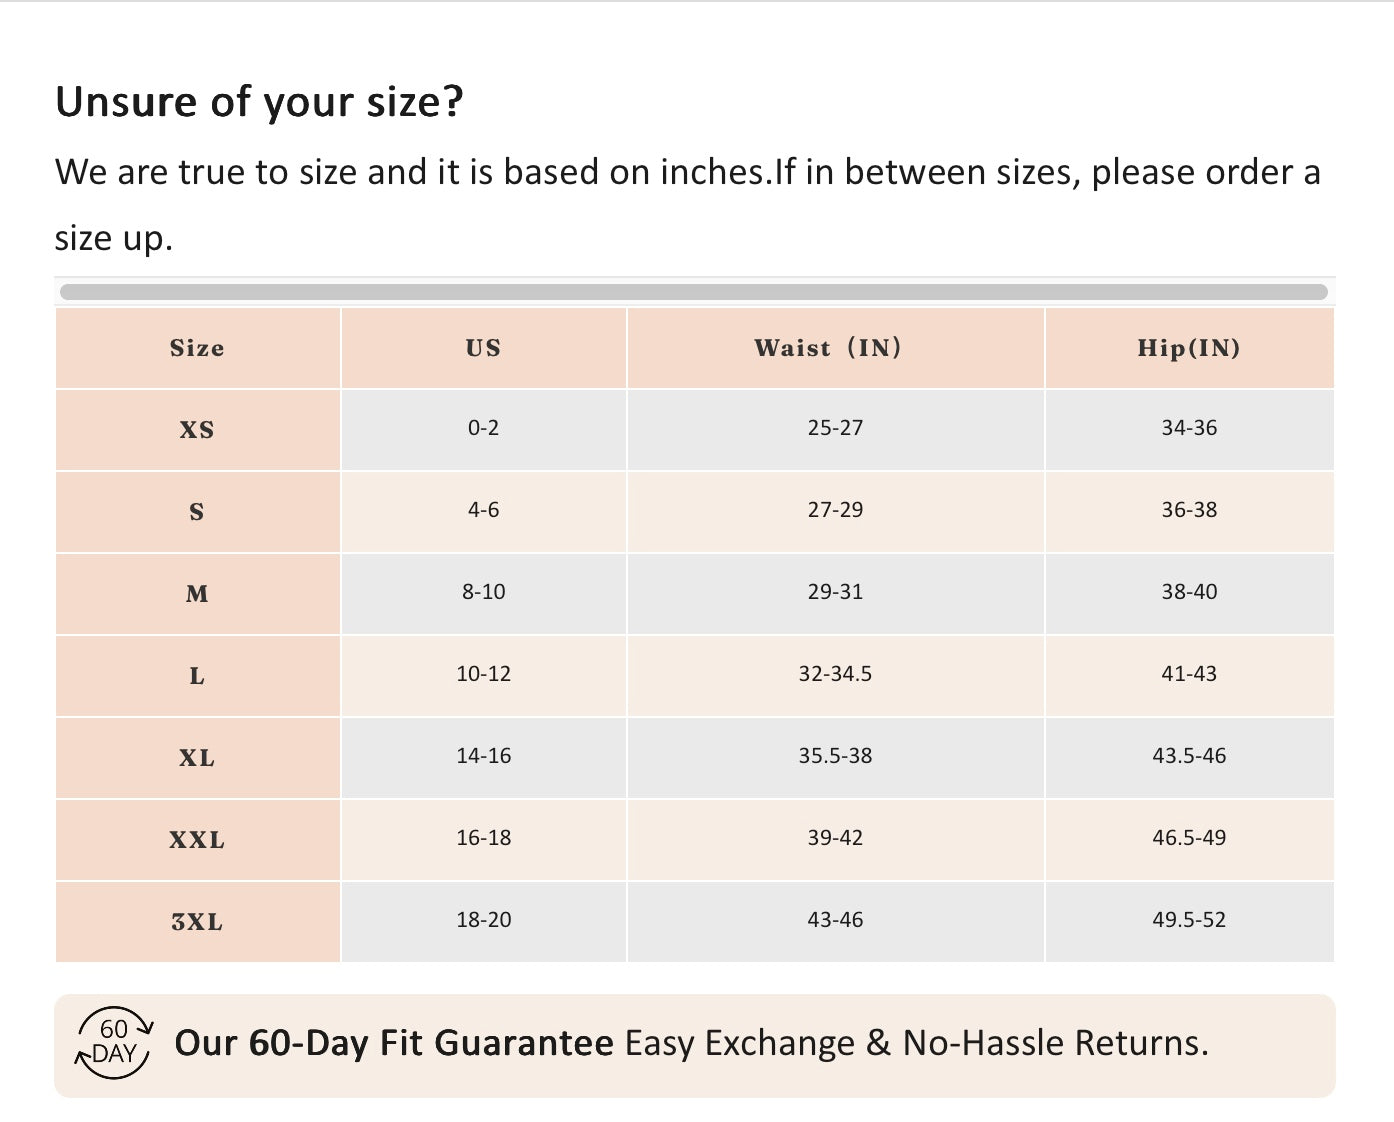1394x1122 pixels.
Task: Click the 25-27 waist measurement cell
Action: 835,428
